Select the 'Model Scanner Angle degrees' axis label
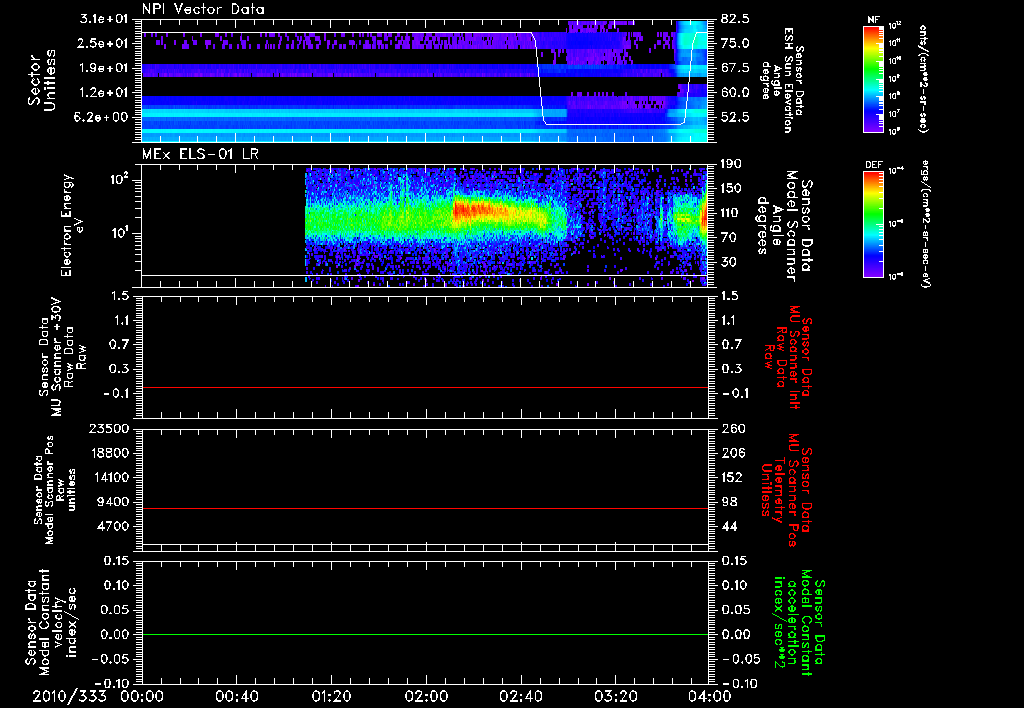Viewport: 1024px width, 708px height. [786, 226]
